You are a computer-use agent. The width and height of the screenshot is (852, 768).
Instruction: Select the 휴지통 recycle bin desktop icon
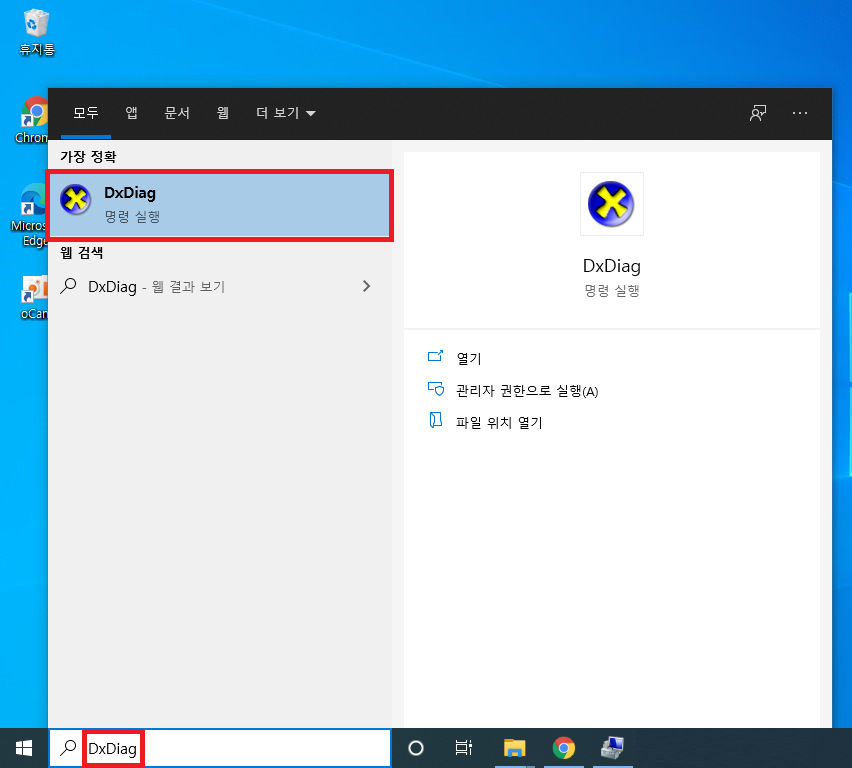tap(37, 33)
